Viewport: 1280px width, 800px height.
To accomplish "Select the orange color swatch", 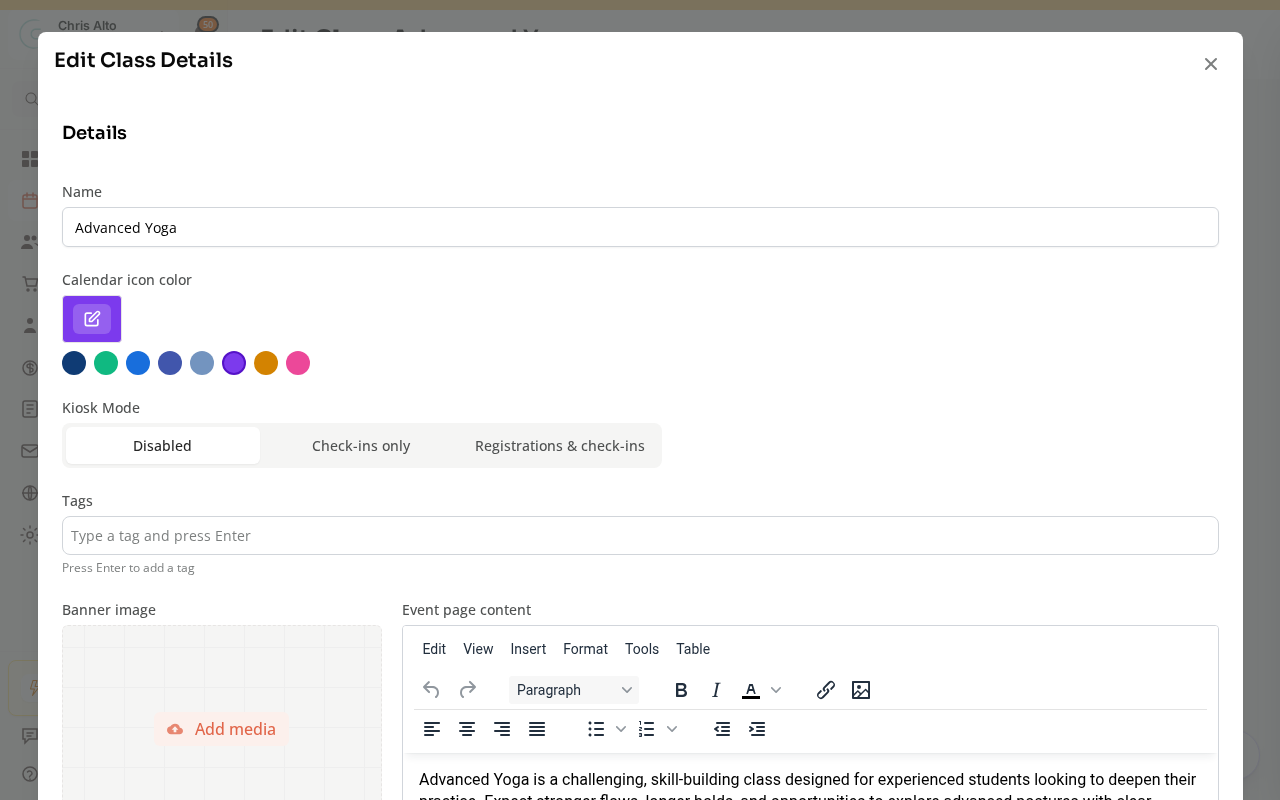I will (266, 363).
